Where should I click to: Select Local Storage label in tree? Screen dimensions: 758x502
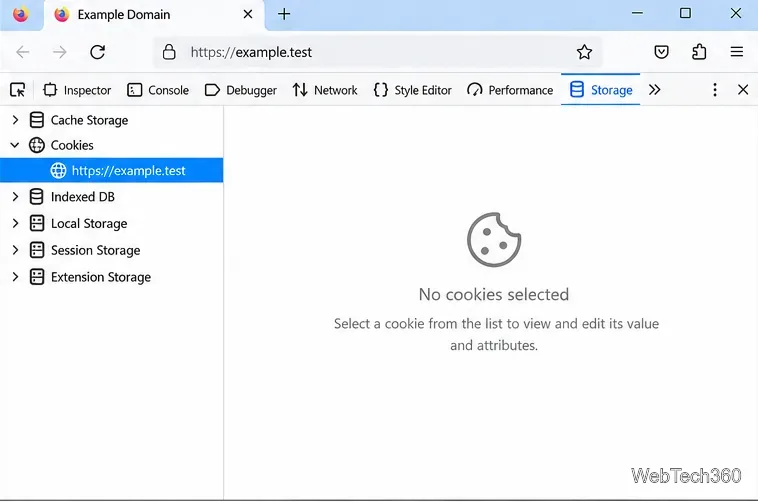click(89, 223)
